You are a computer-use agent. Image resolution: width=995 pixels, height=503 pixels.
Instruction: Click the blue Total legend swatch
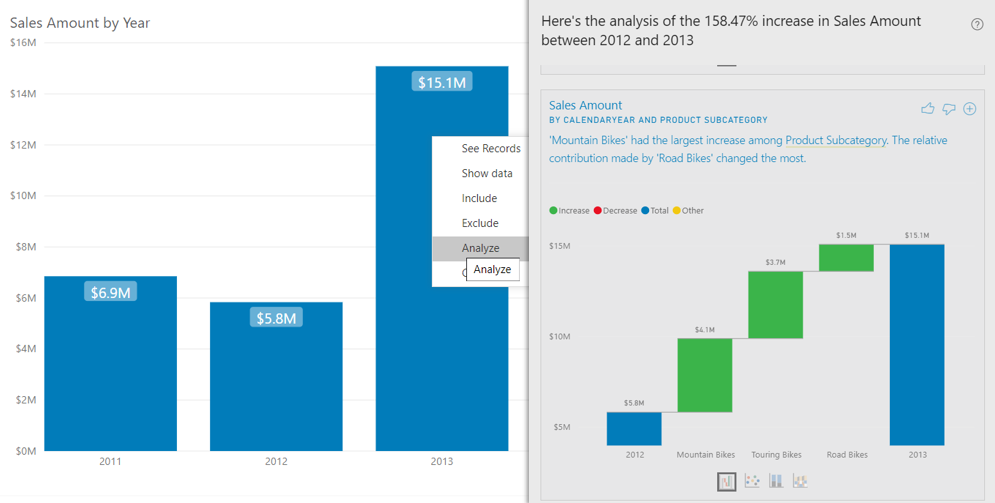tap(645, 211)
